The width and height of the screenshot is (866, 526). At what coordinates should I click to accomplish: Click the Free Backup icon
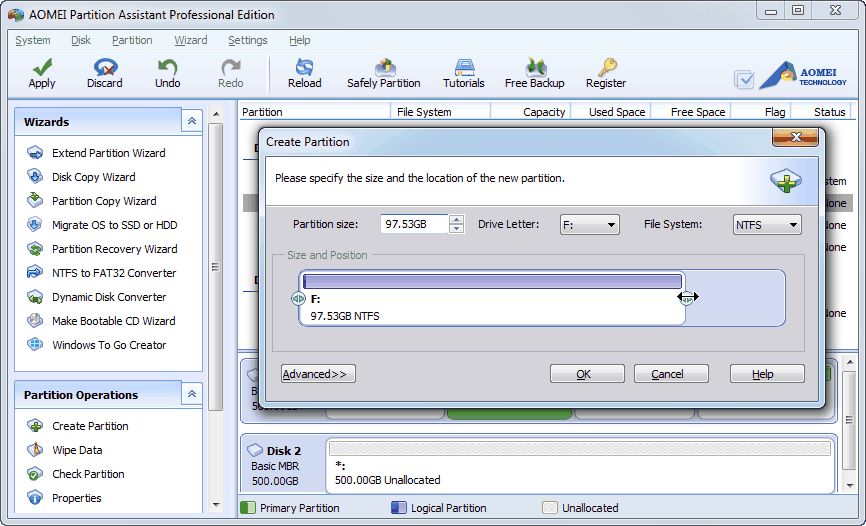534,67
